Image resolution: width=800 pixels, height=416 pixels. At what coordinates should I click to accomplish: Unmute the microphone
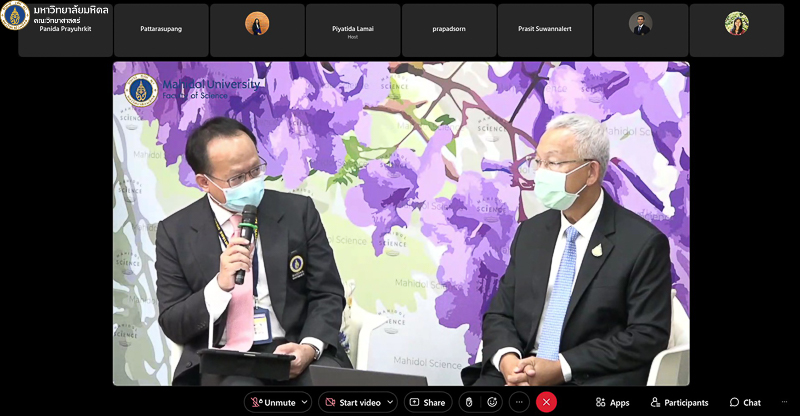point(272,402)
